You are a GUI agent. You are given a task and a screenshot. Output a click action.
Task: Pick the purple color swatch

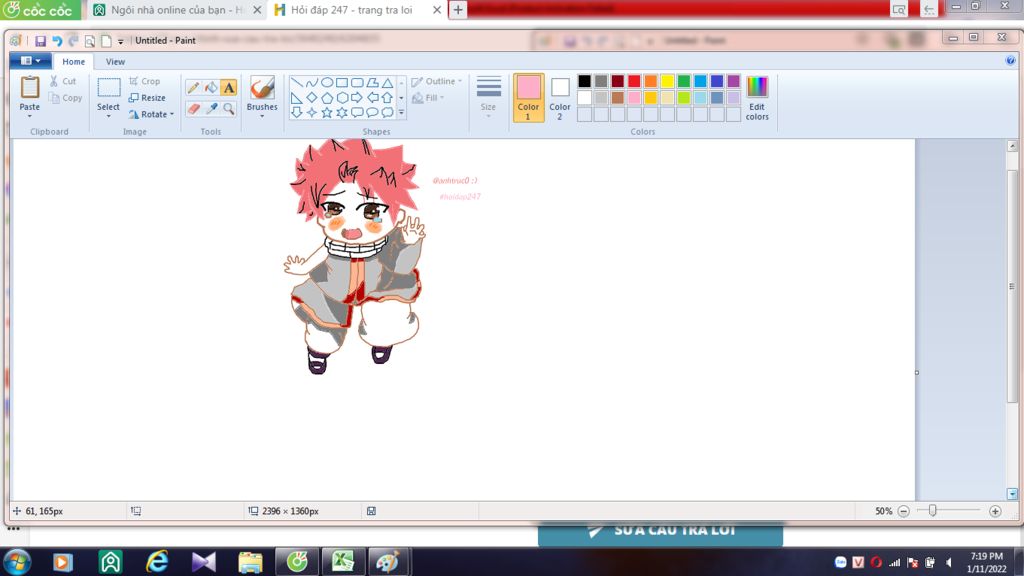click(733, 81)
